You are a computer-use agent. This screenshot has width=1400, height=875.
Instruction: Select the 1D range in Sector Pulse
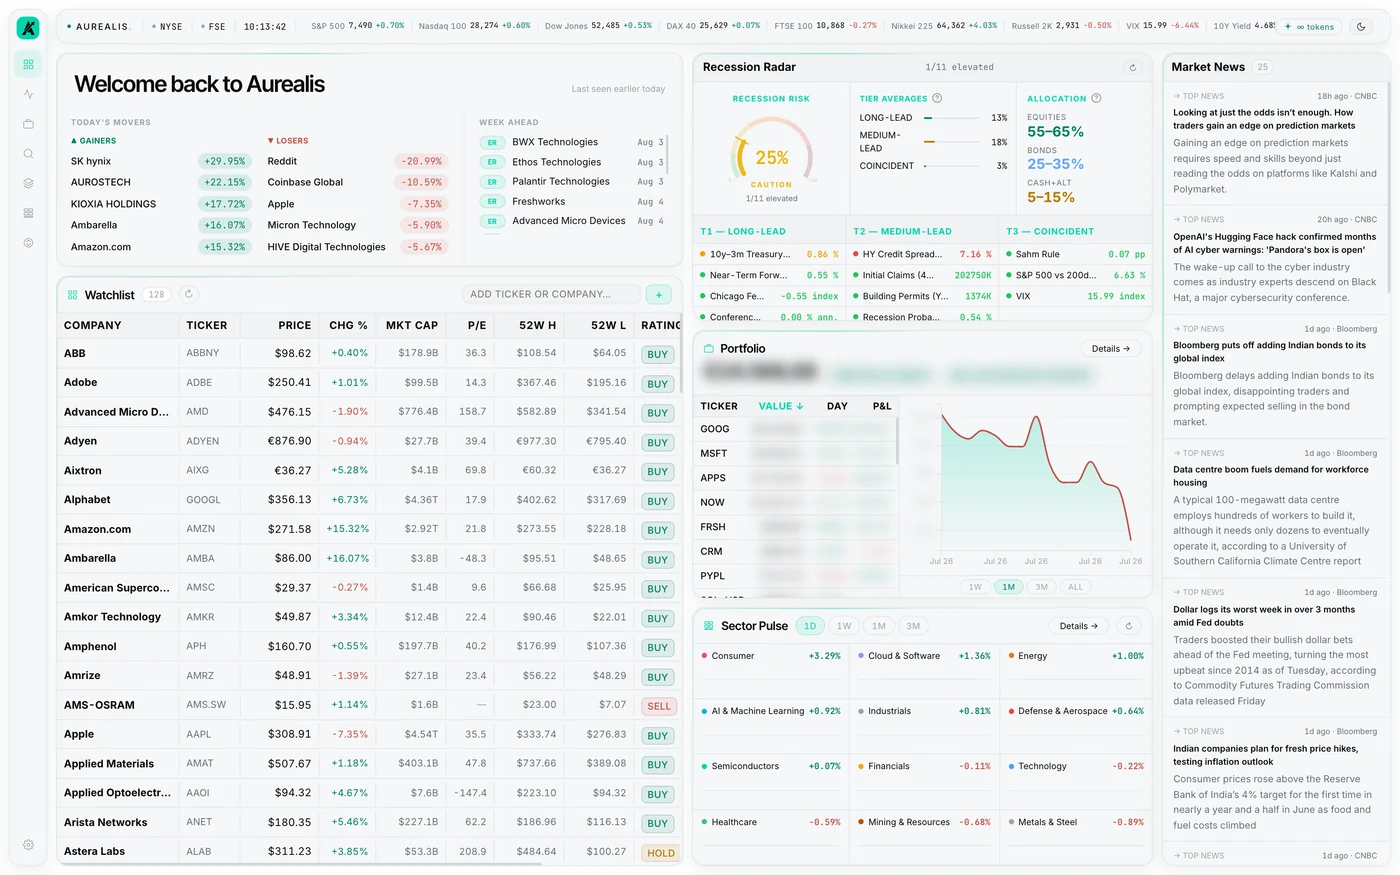[x=810, y=626]
